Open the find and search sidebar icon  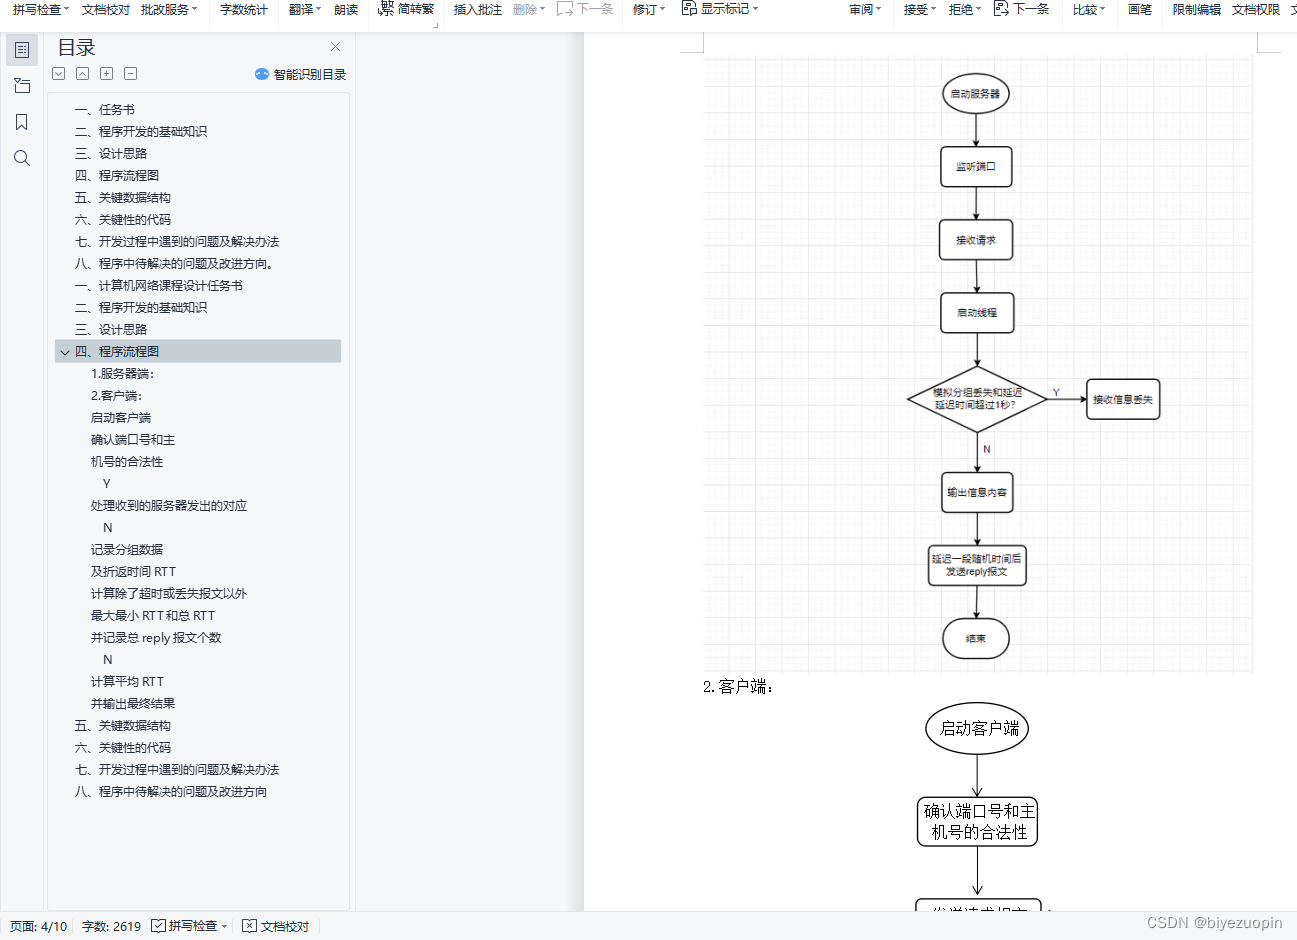coord(22,158)
